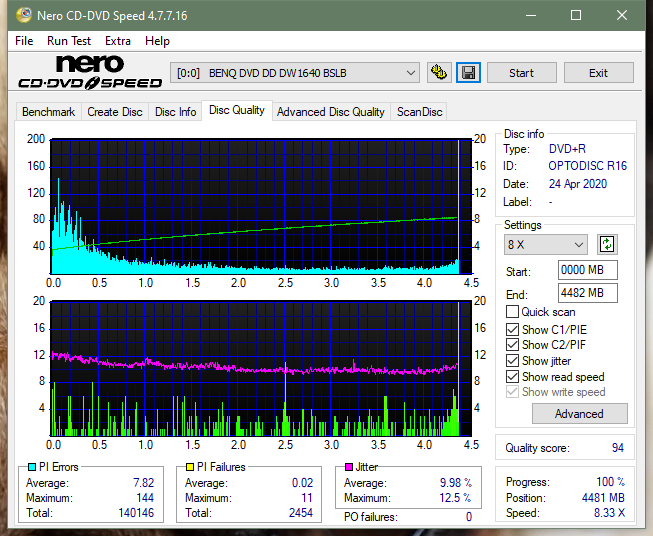653x536 pixels.
Task: Open the Advanced settings button
Action: coord(579,414)
